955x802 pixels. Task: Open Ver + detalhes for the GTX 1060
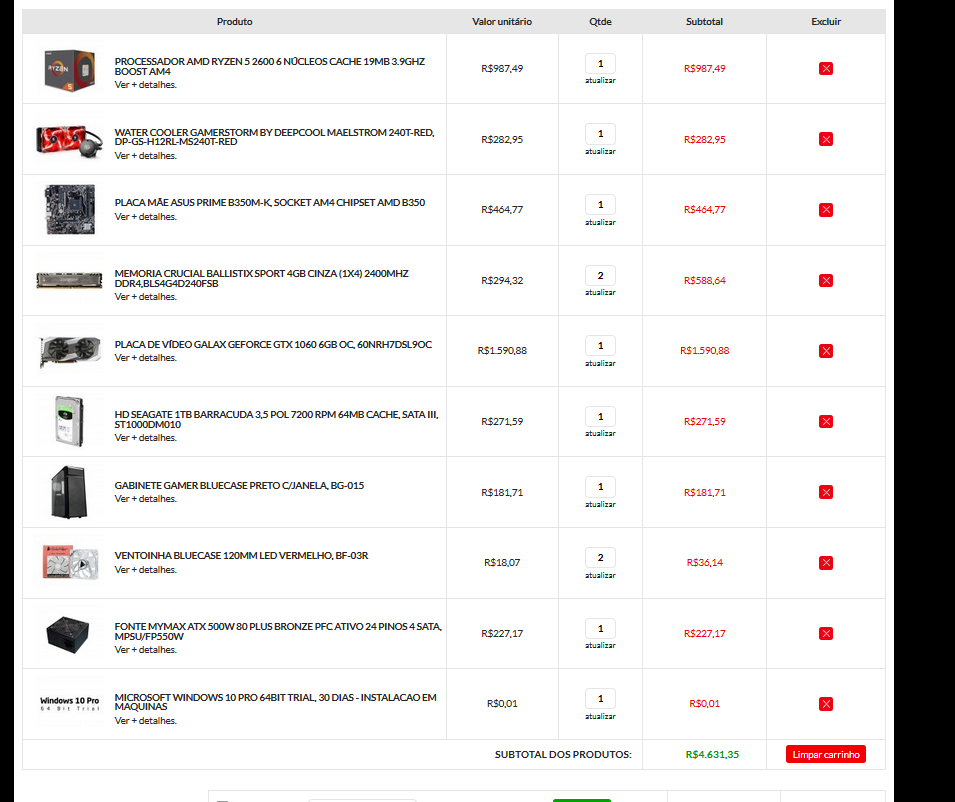point(146,357)
